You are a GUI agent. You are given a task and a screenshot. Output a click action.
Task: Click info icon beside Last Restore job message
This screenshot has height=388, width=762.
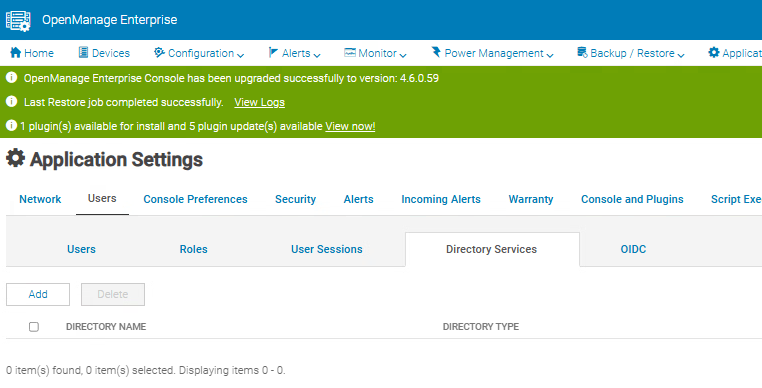click(x=11, y=102)
